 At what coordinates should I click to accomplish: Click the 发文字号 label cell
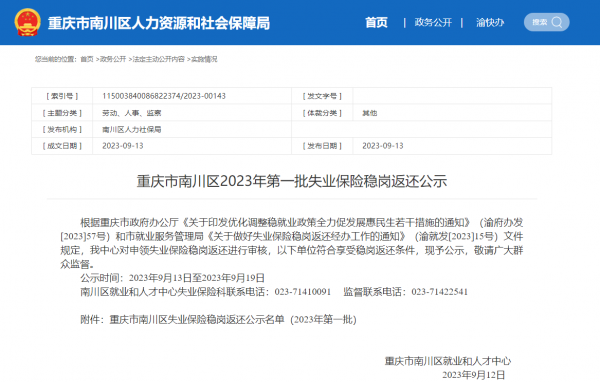(322, 96)
